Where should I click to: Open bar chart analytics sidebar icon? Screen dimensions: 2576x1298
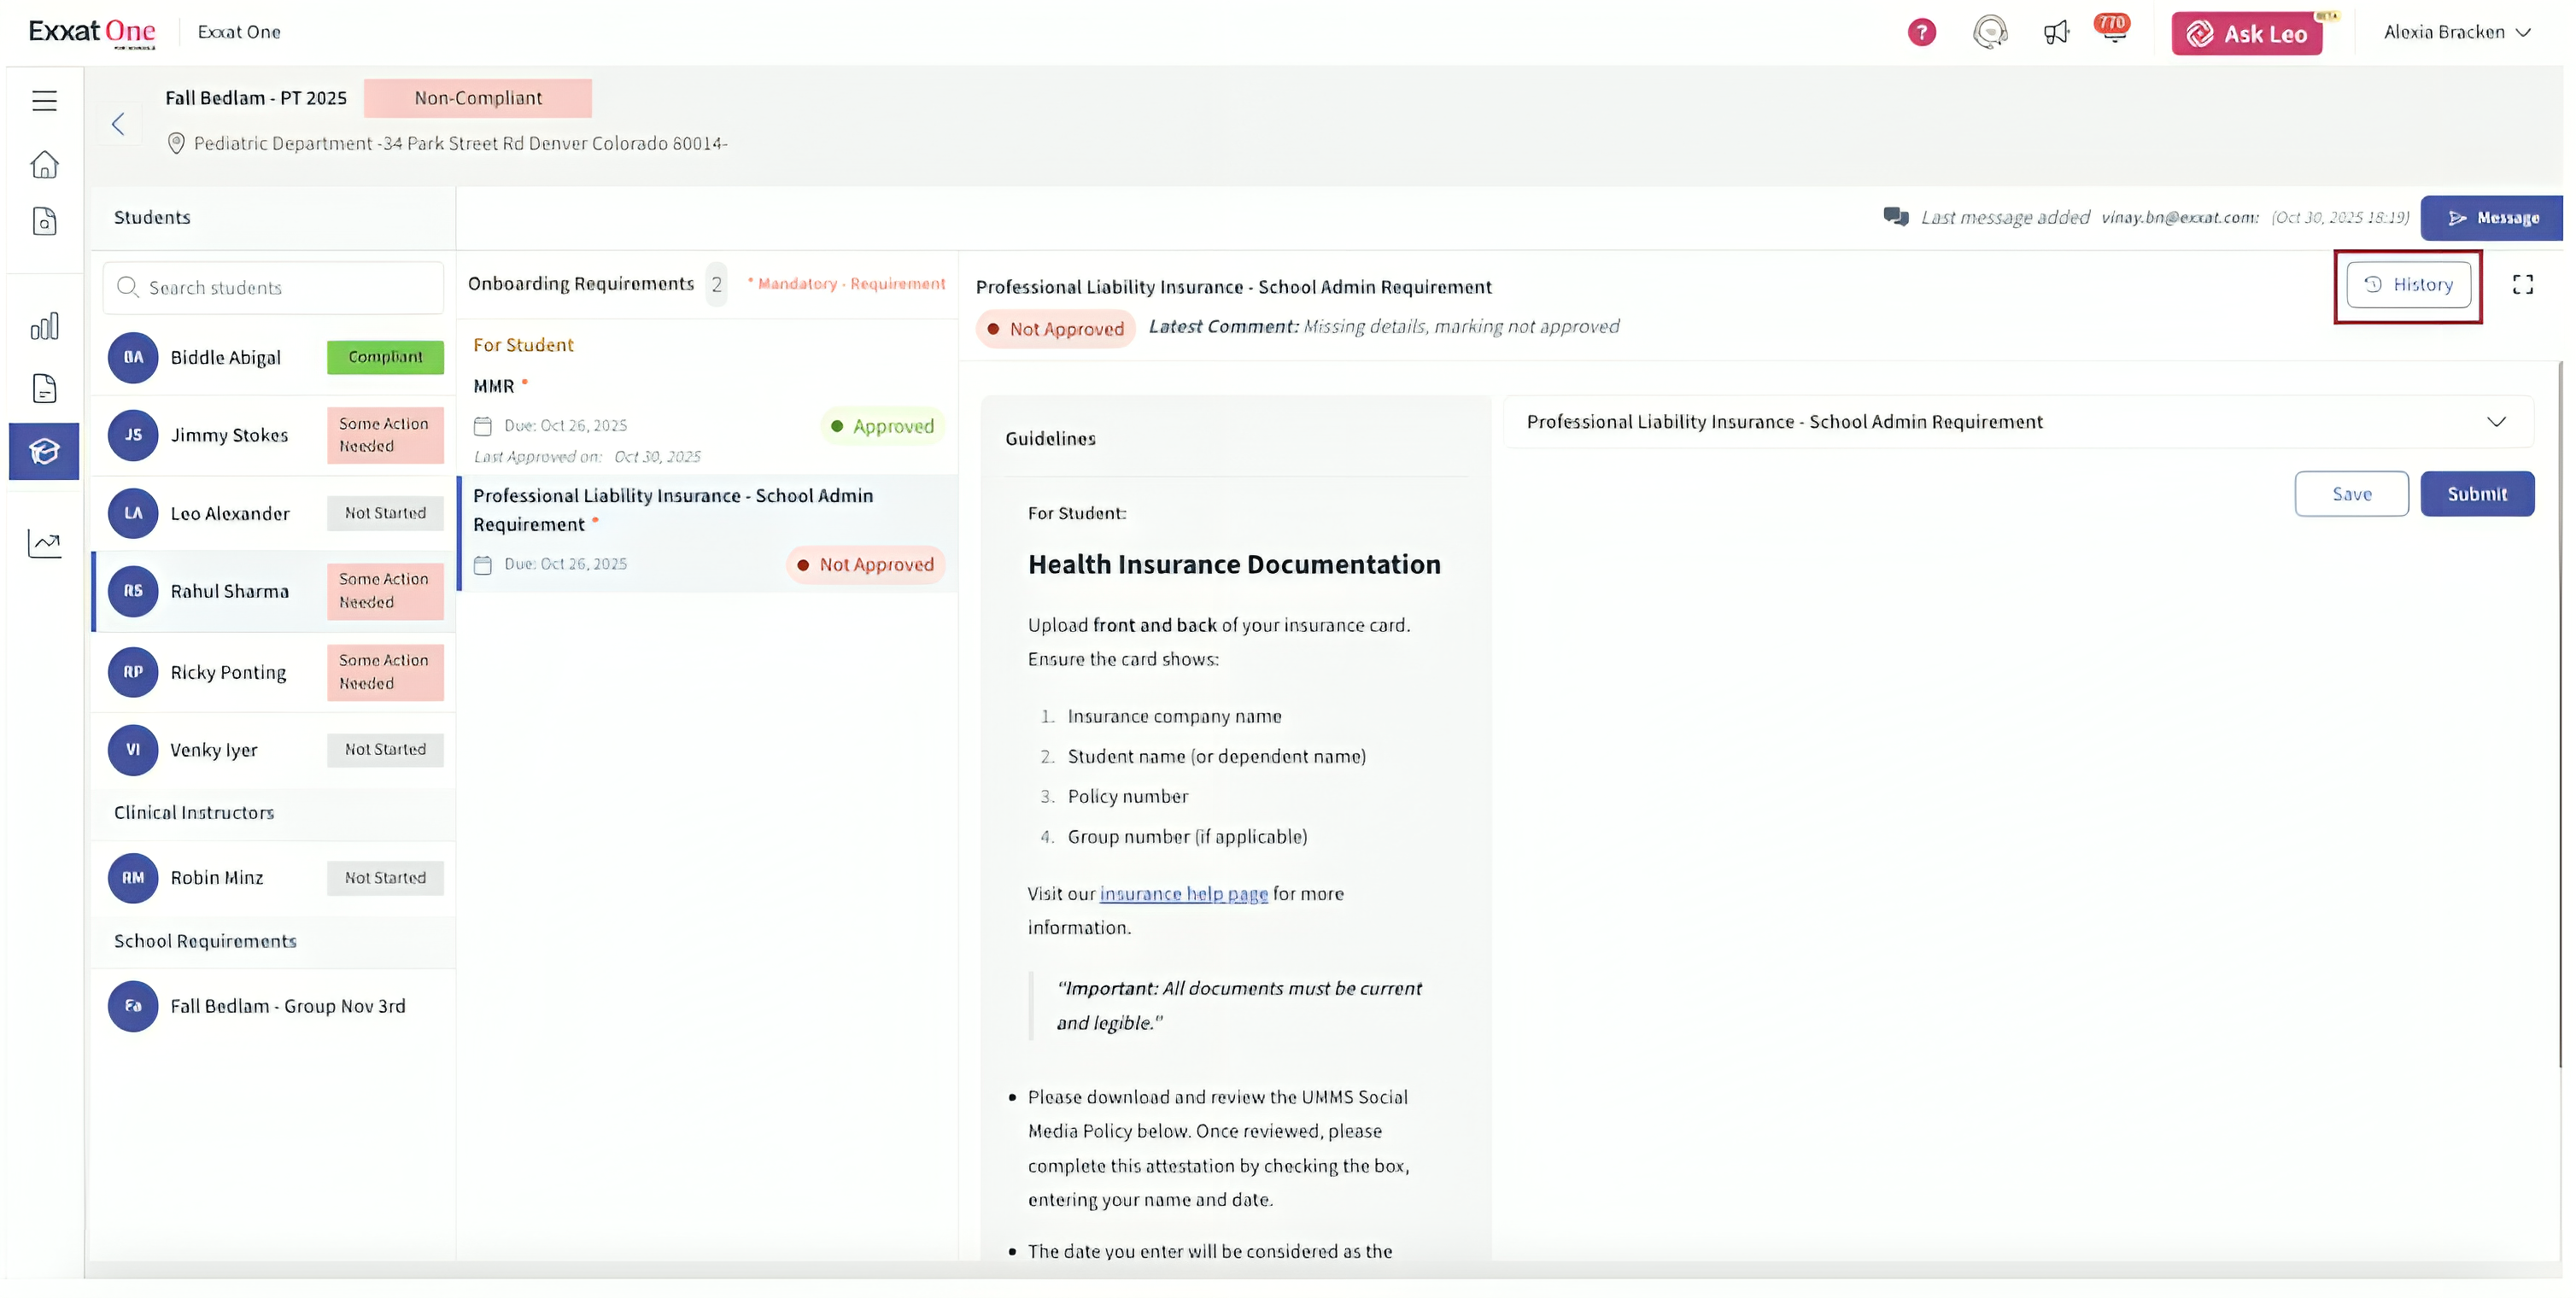tap(44, 326)
